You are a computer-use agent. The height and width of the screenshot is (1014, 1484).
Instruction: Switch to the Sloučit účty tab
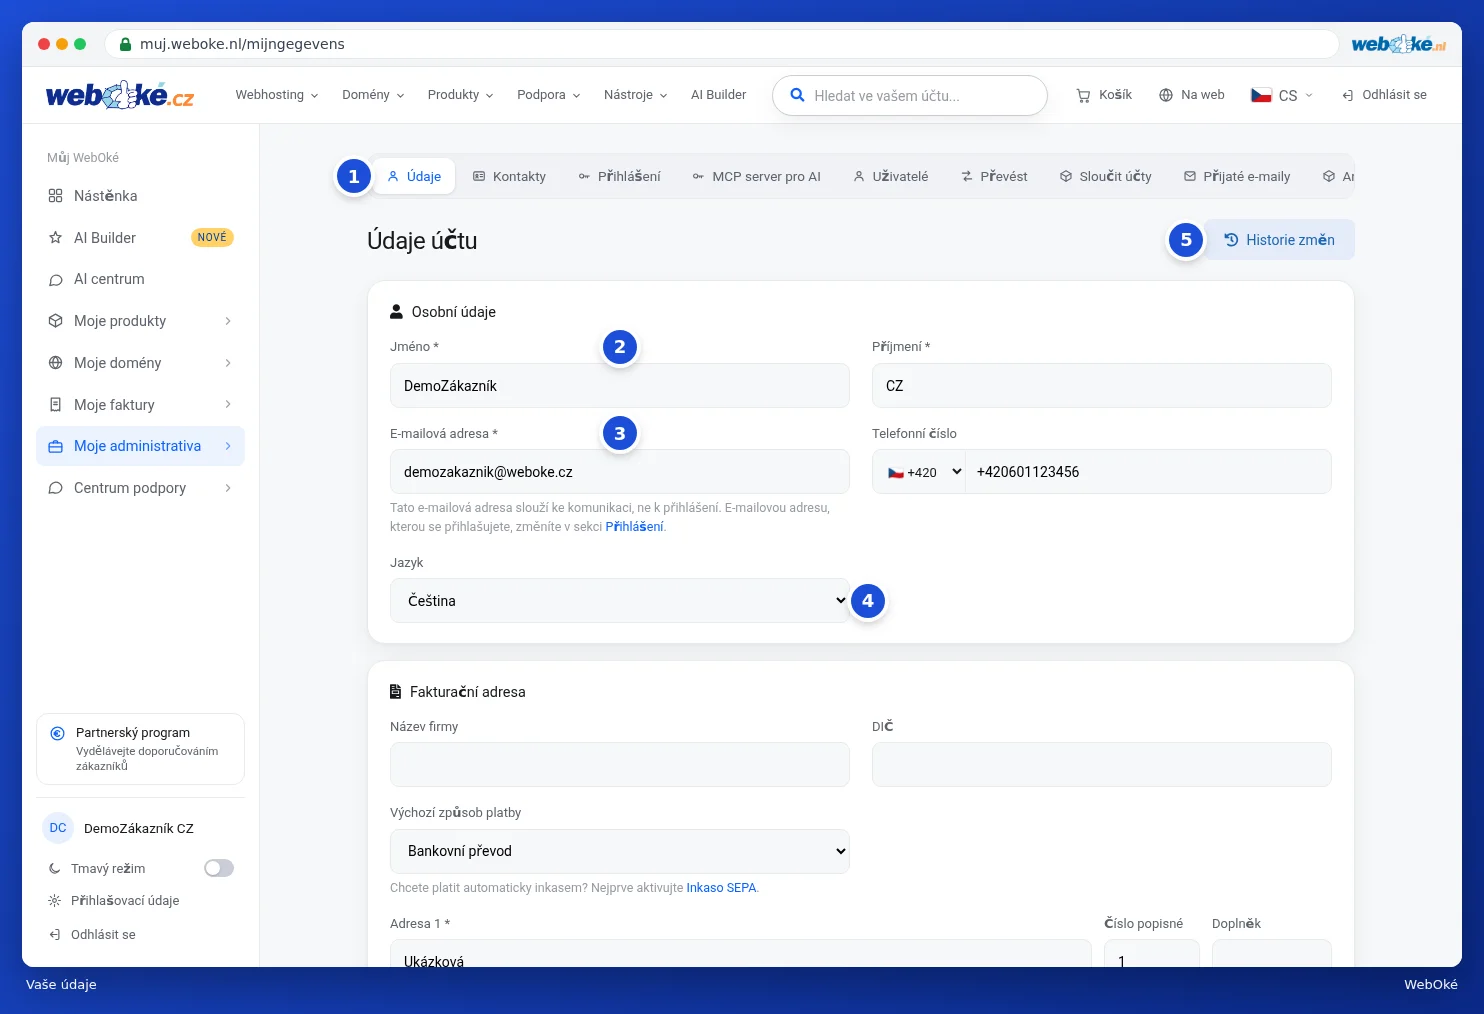(x=1106, y=176)
